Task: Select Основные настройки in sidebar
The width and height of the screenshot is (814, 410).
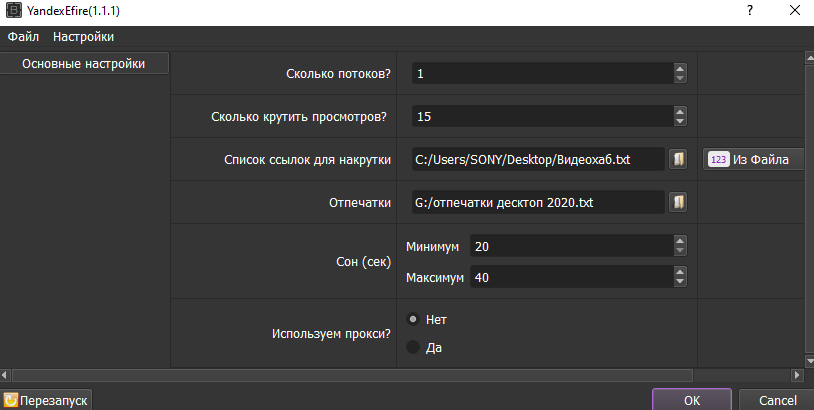Action: (84, 64)
